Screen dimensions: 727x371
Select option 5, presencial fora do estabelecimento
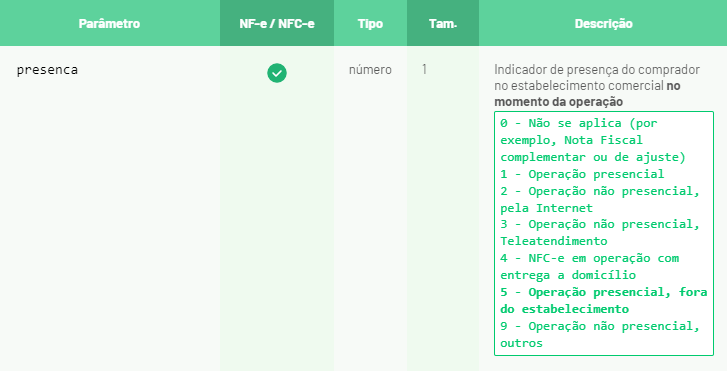(x=604, y=301)
